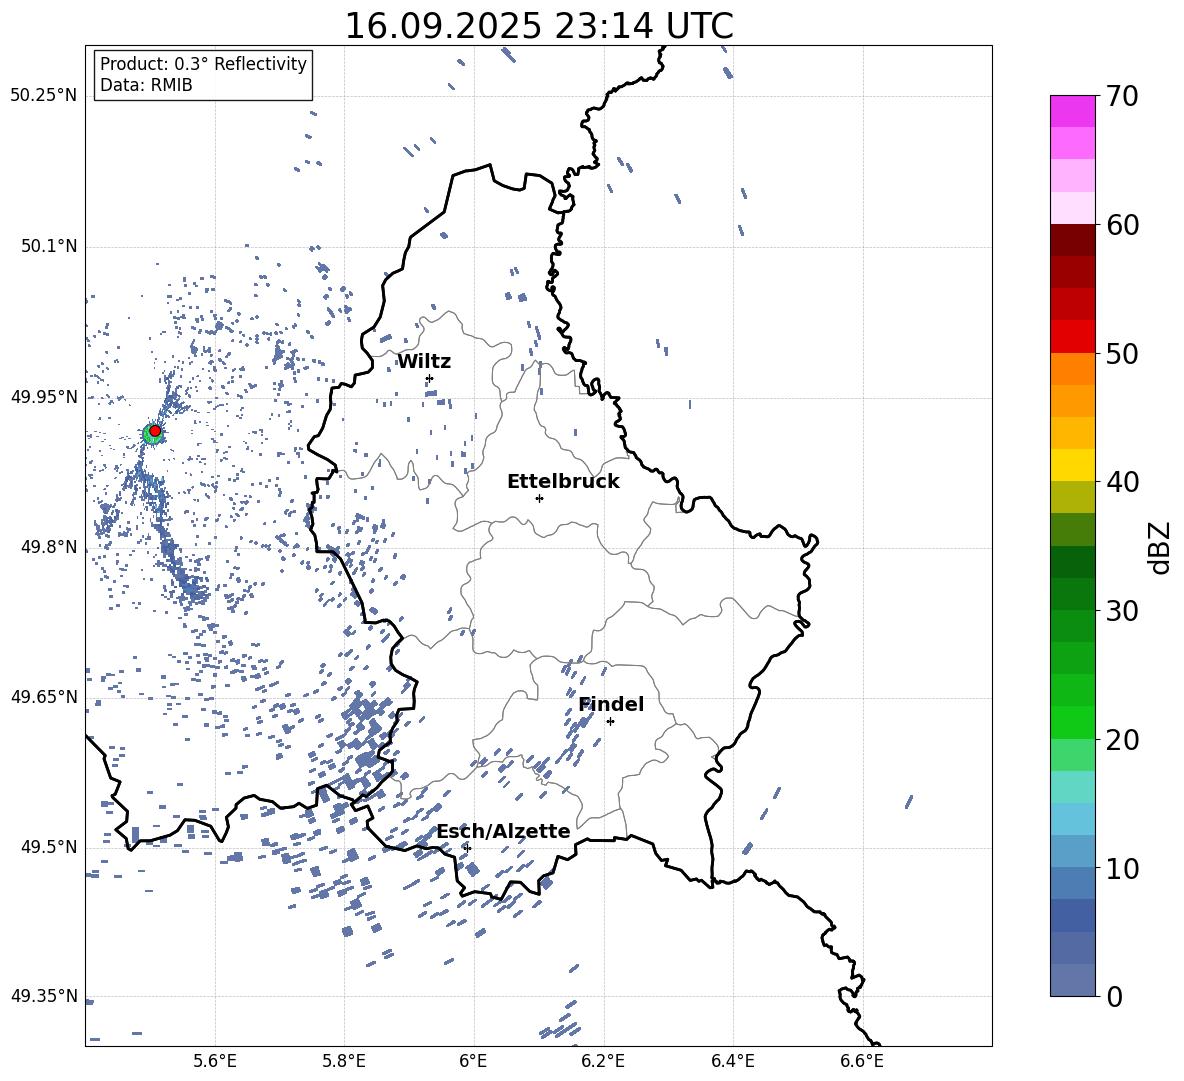
Task: Click the 50 value on colorbar
Action: 1122,353
